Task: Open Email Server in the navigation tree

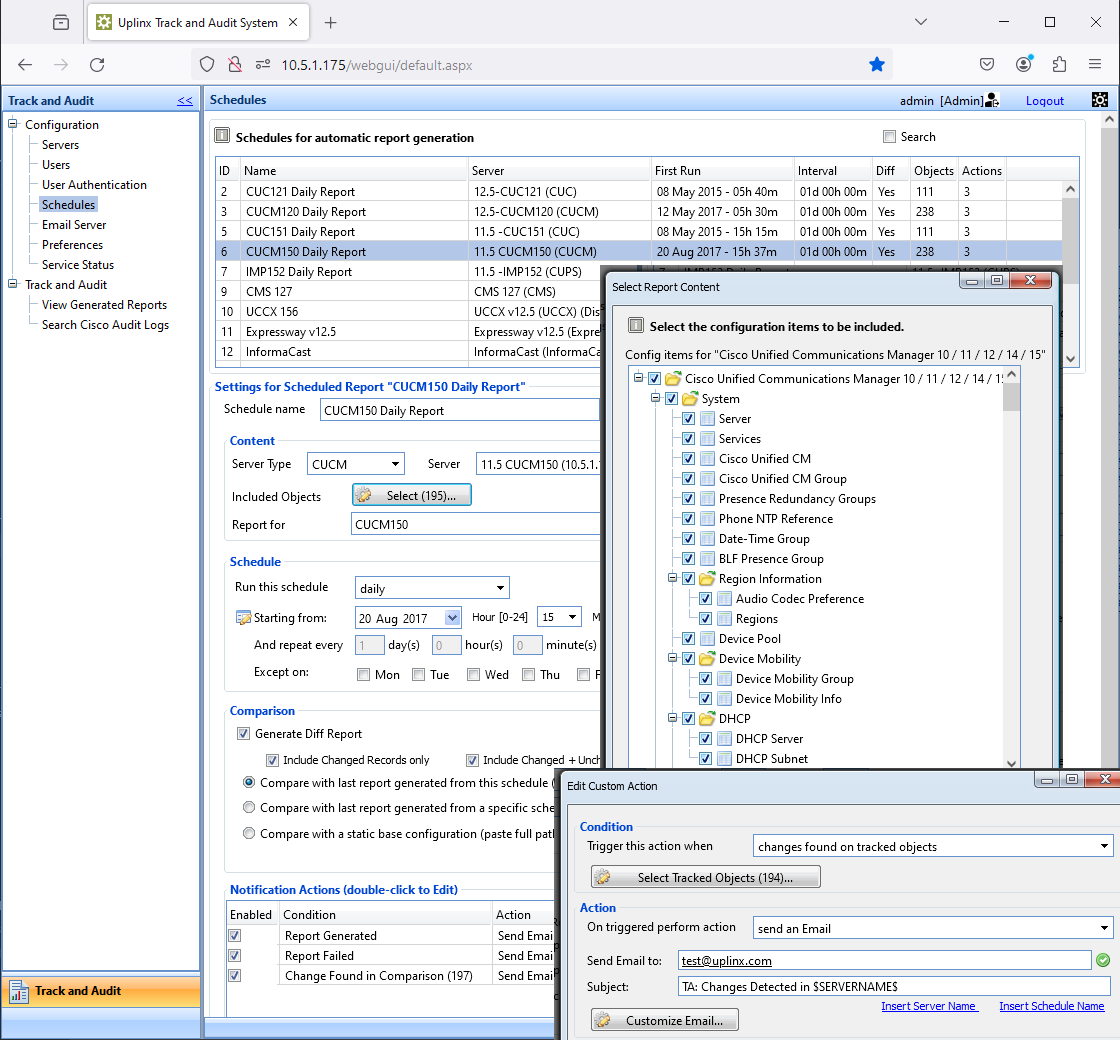Action: tap(74, 225)
